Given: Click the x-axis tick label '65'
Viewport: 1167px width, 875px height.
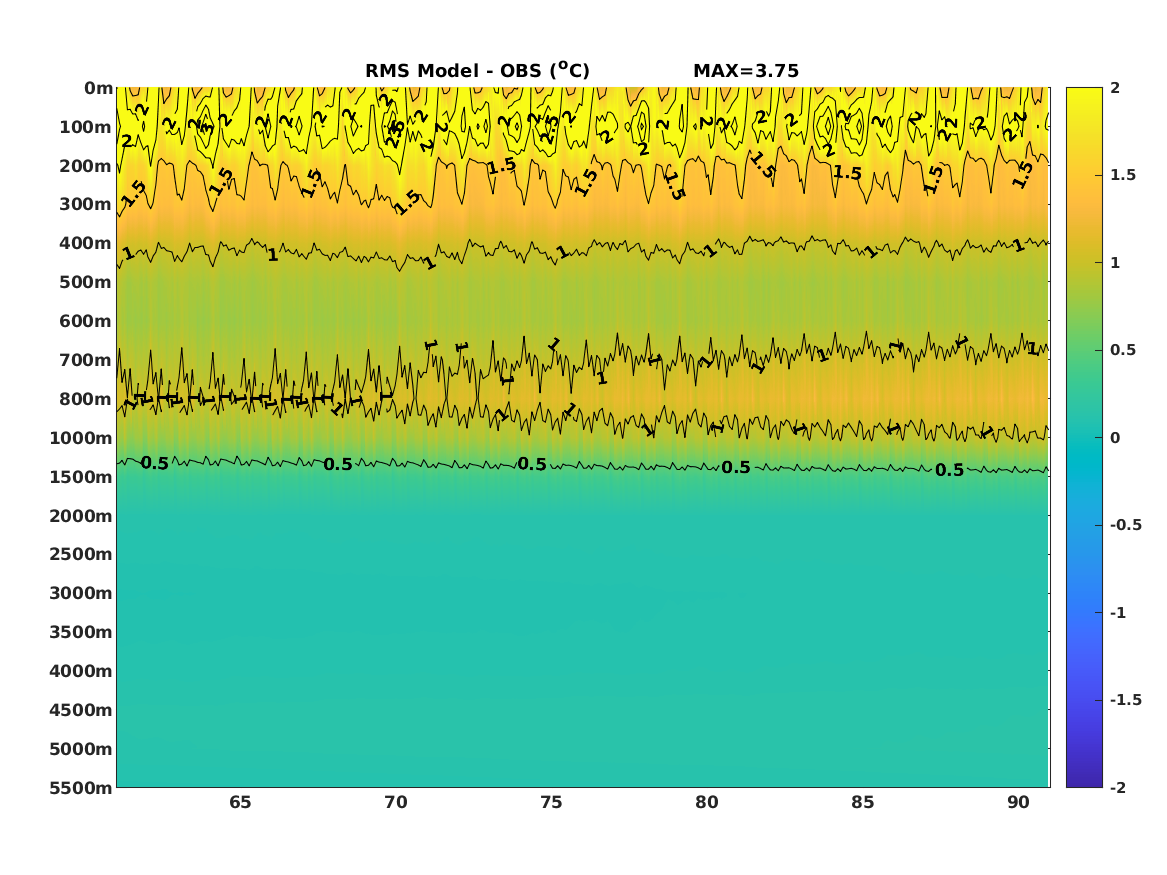Looking at the screenshot, I should click(x=240, y=802).
